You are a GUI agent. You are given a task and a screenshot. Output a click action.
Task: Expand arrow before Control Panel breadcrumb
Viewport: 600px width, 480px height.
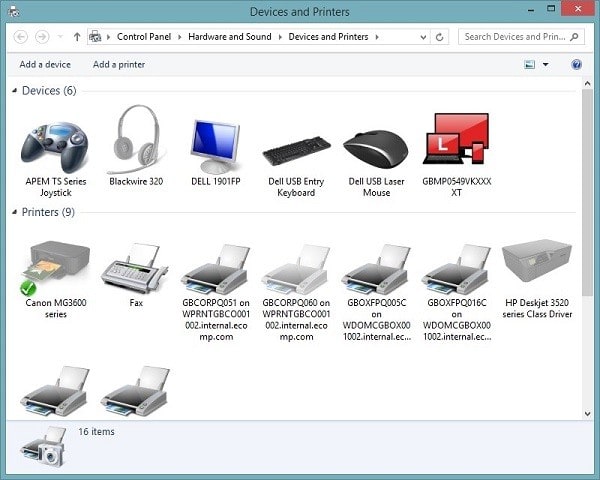(x=108, y=37)
